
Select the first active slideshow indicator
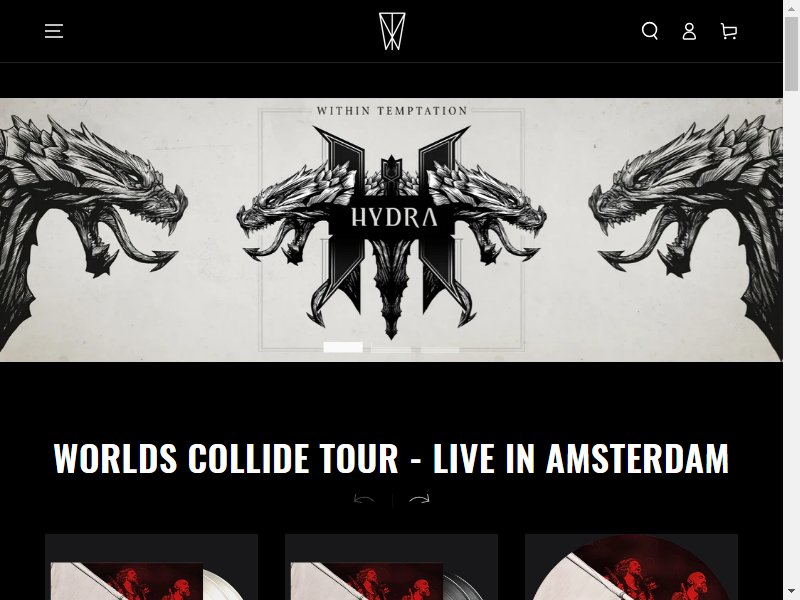(343, 347)
